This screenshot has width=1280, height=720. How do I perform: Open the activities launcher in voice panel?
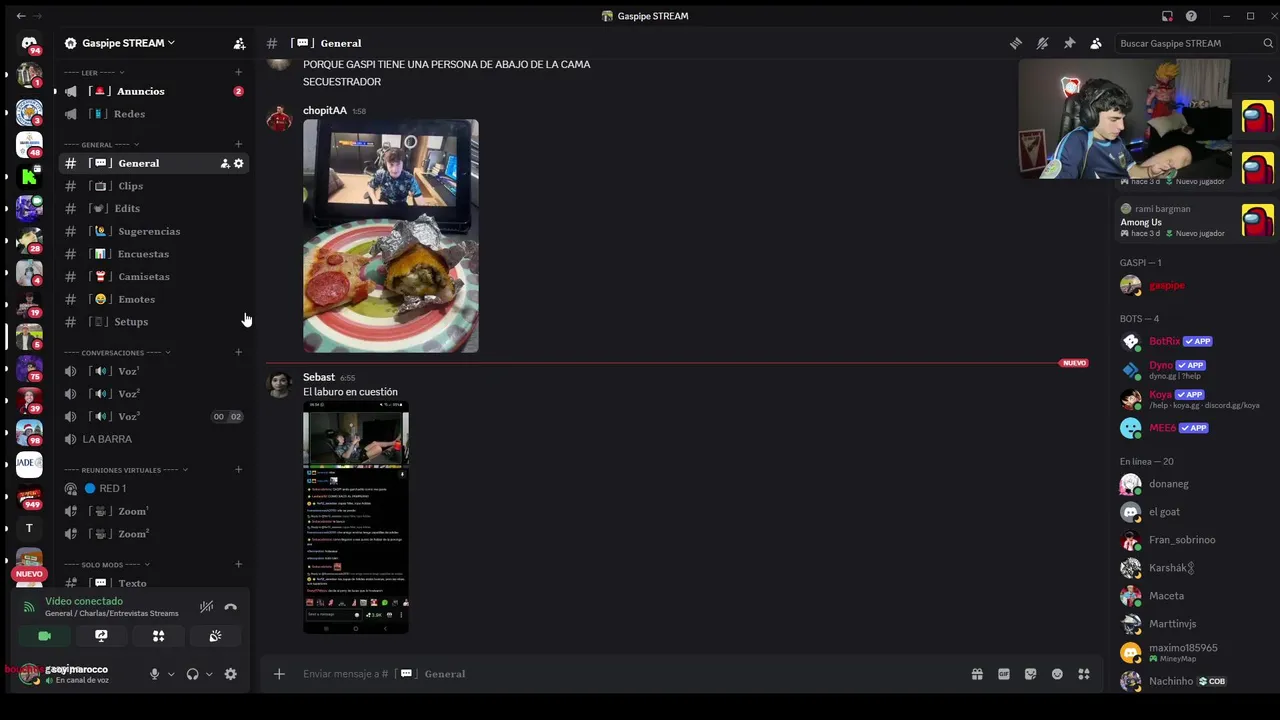158,636
